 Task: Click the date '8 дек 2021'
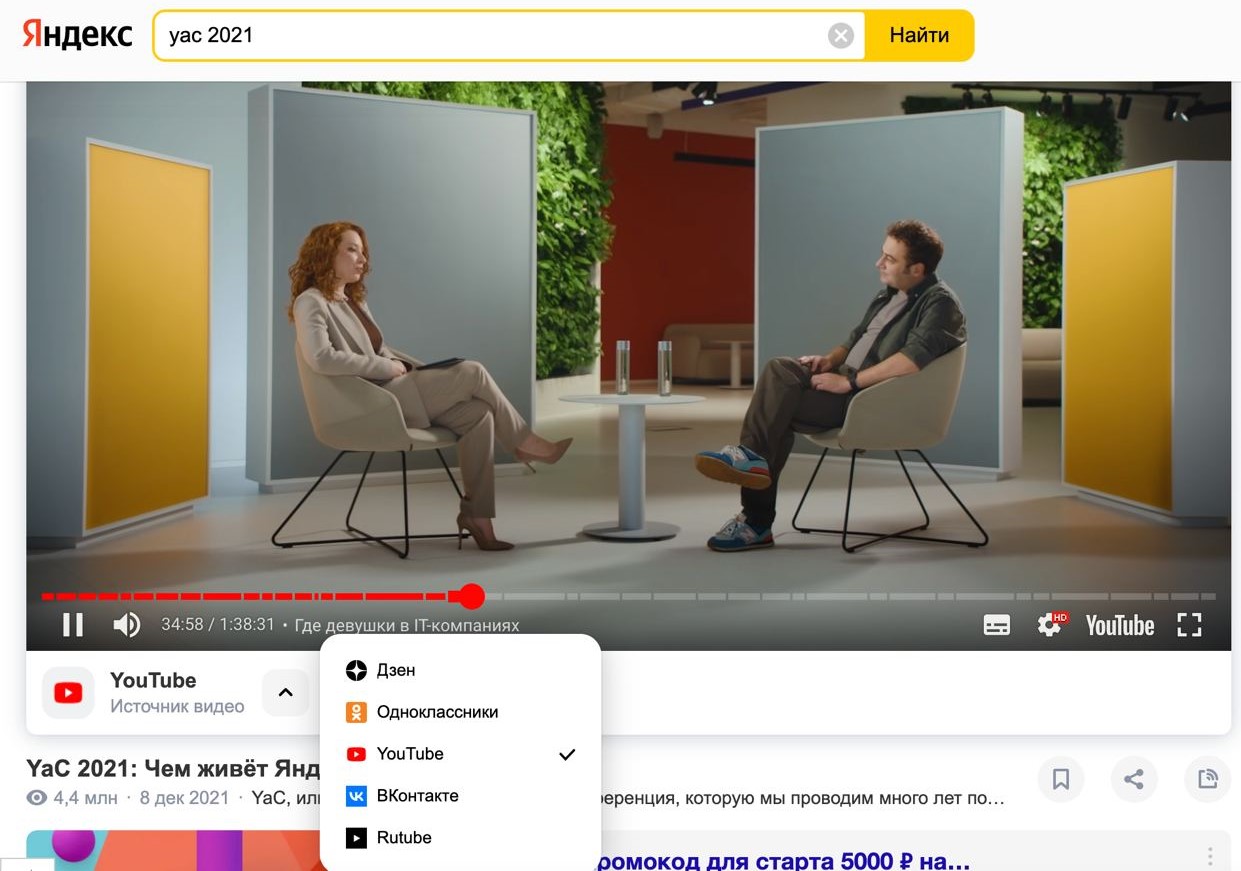click(184, 798)
